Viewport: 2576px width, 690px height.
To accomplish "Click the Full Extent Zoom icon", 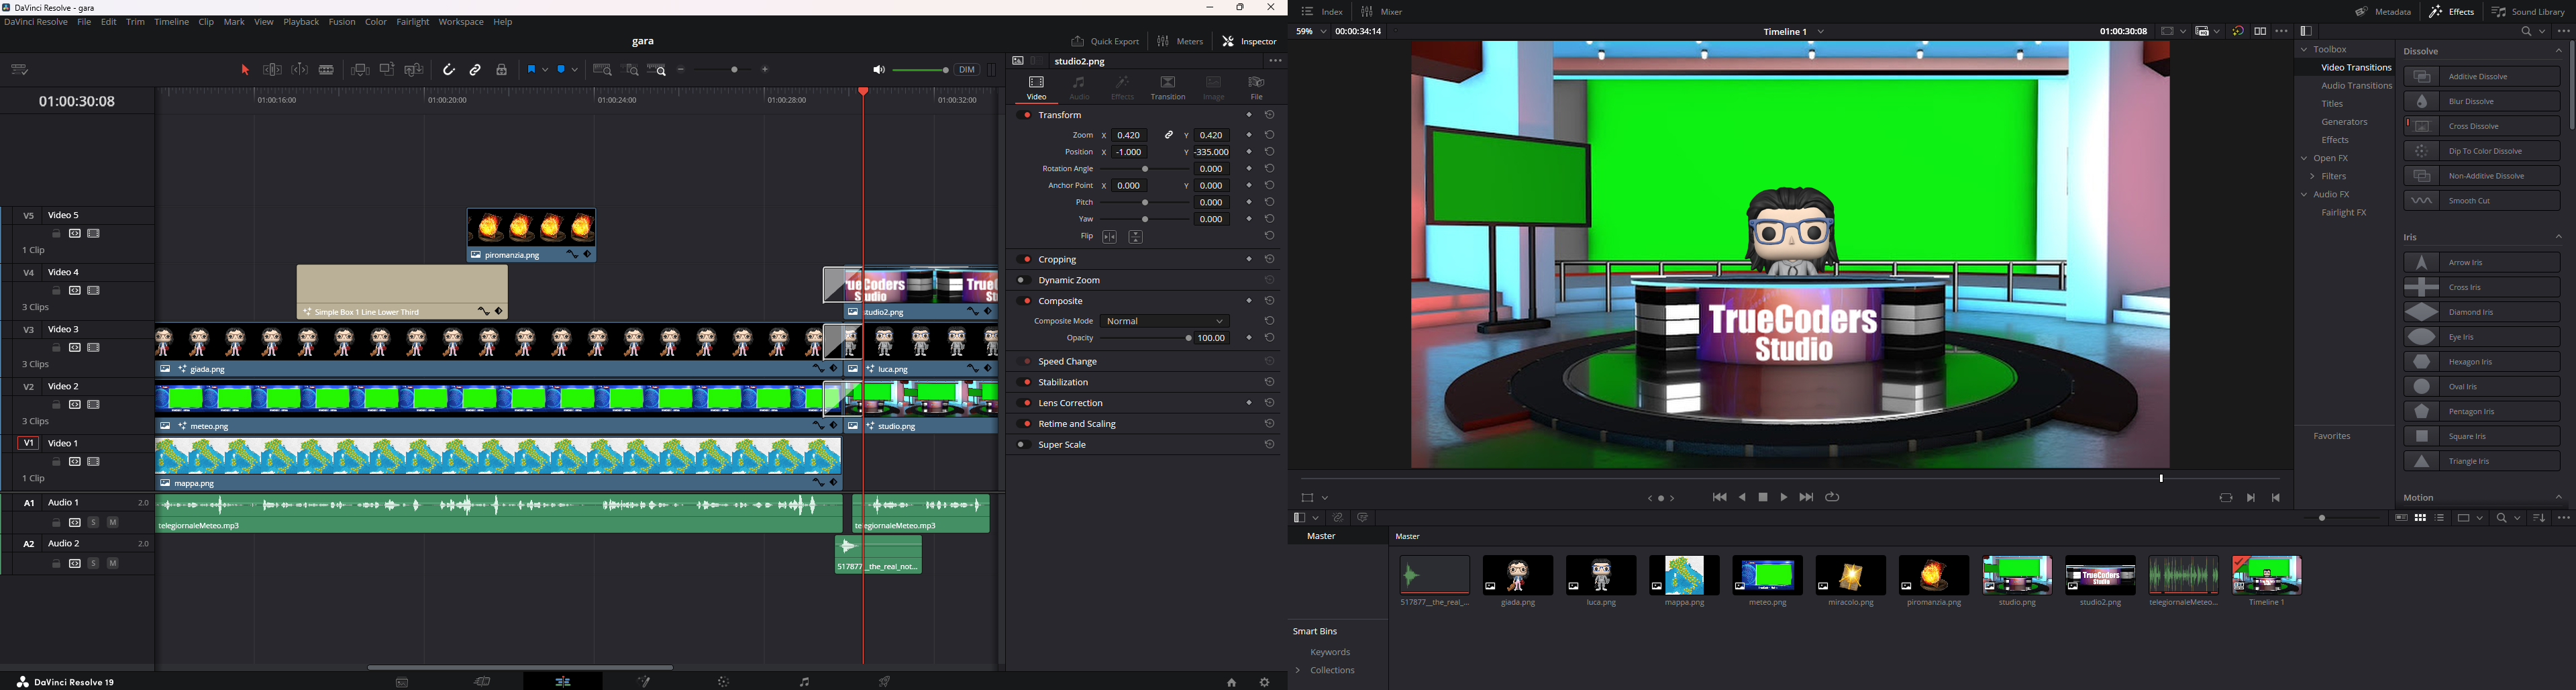I will (603, 70).
